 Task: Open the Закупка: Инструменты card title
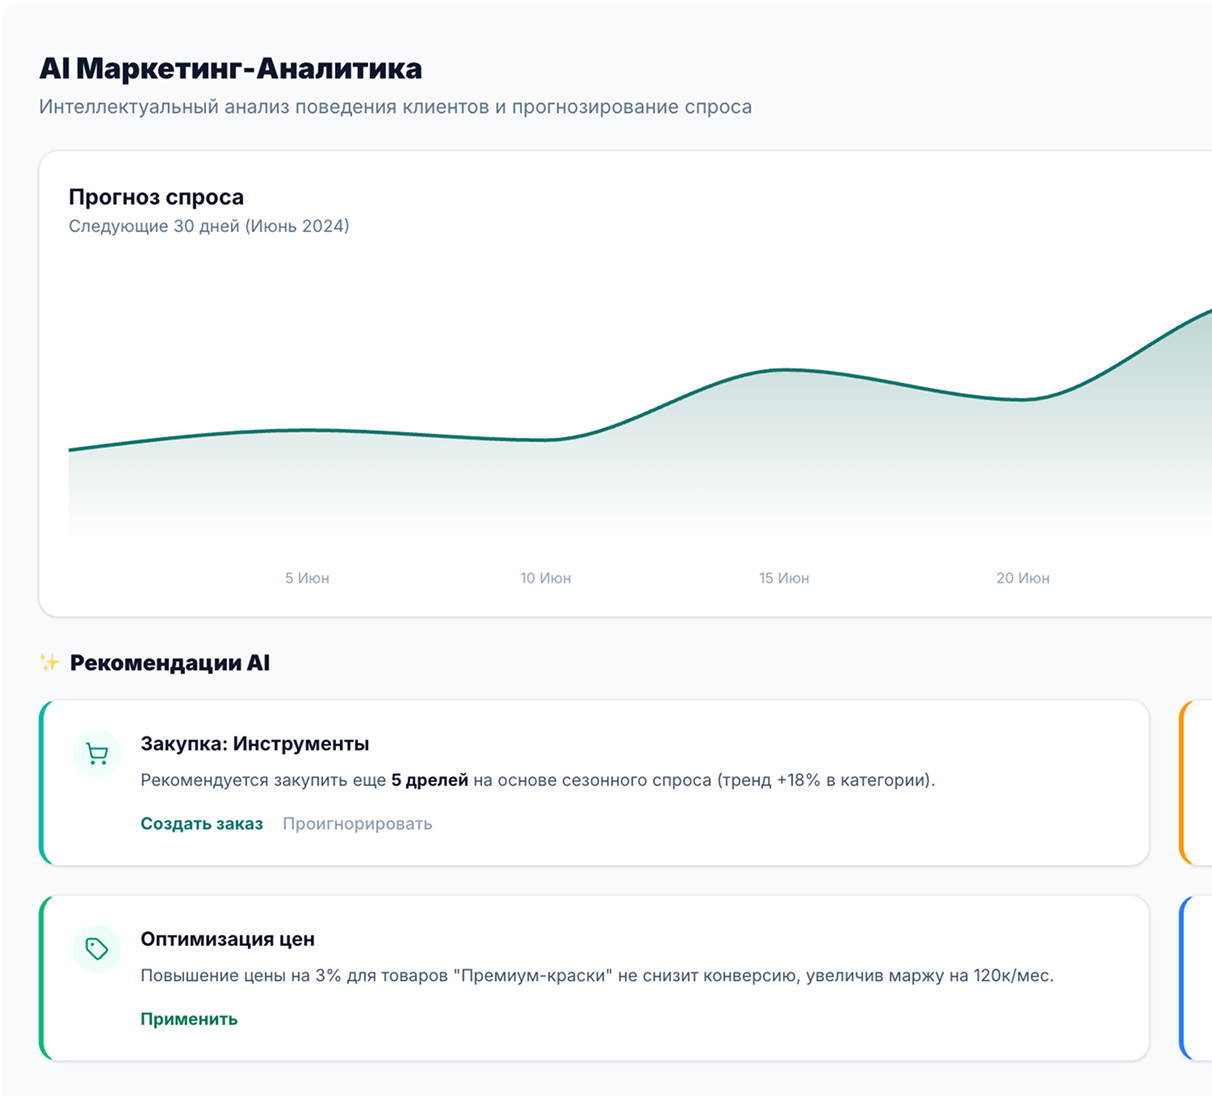pos(255,744)
